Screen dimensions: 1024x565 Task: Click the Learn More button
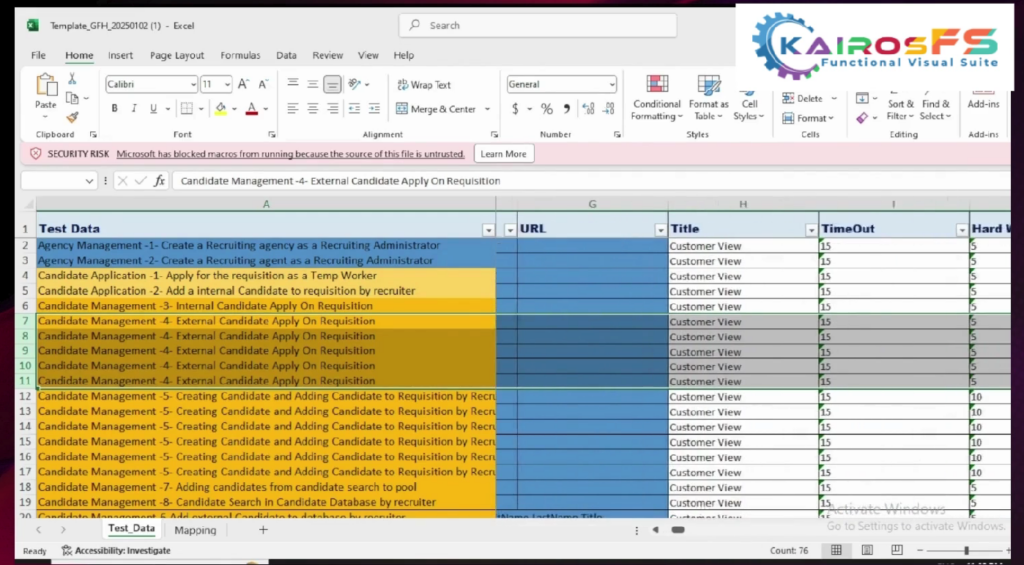click(503, 154)
